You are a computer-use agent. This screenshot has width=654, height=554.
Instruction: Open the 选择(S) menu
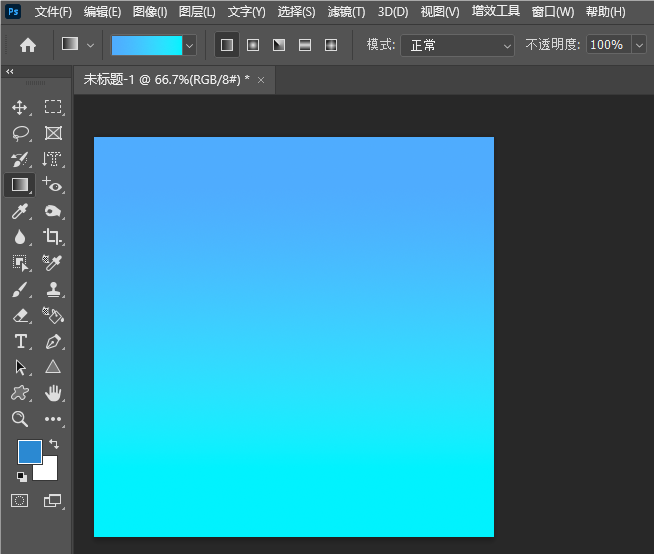coord(296,12)
